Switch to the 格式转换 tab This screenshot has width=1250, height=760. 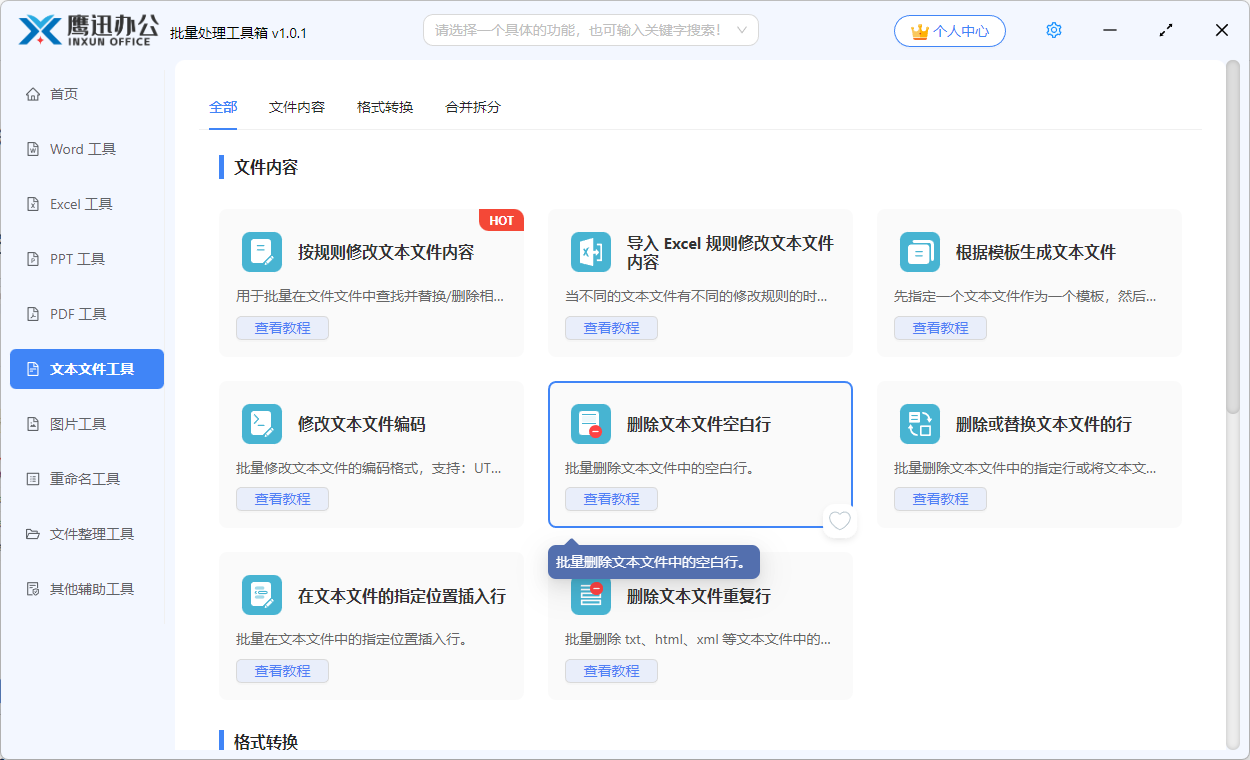385,107
